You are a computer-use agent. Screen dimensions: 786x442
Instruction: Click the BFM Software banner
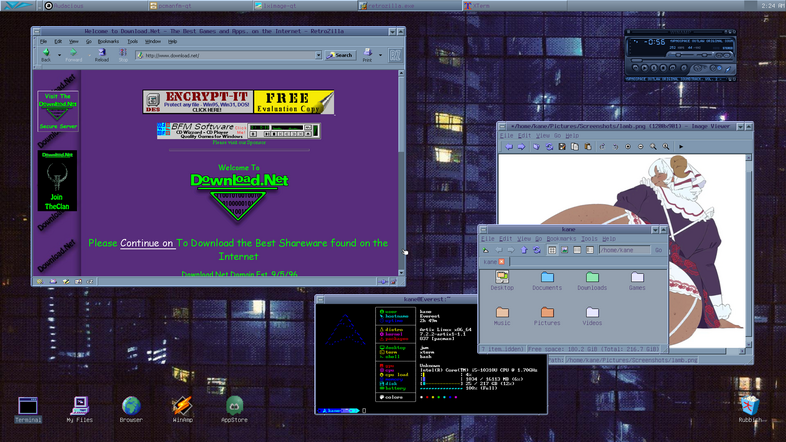238,131
